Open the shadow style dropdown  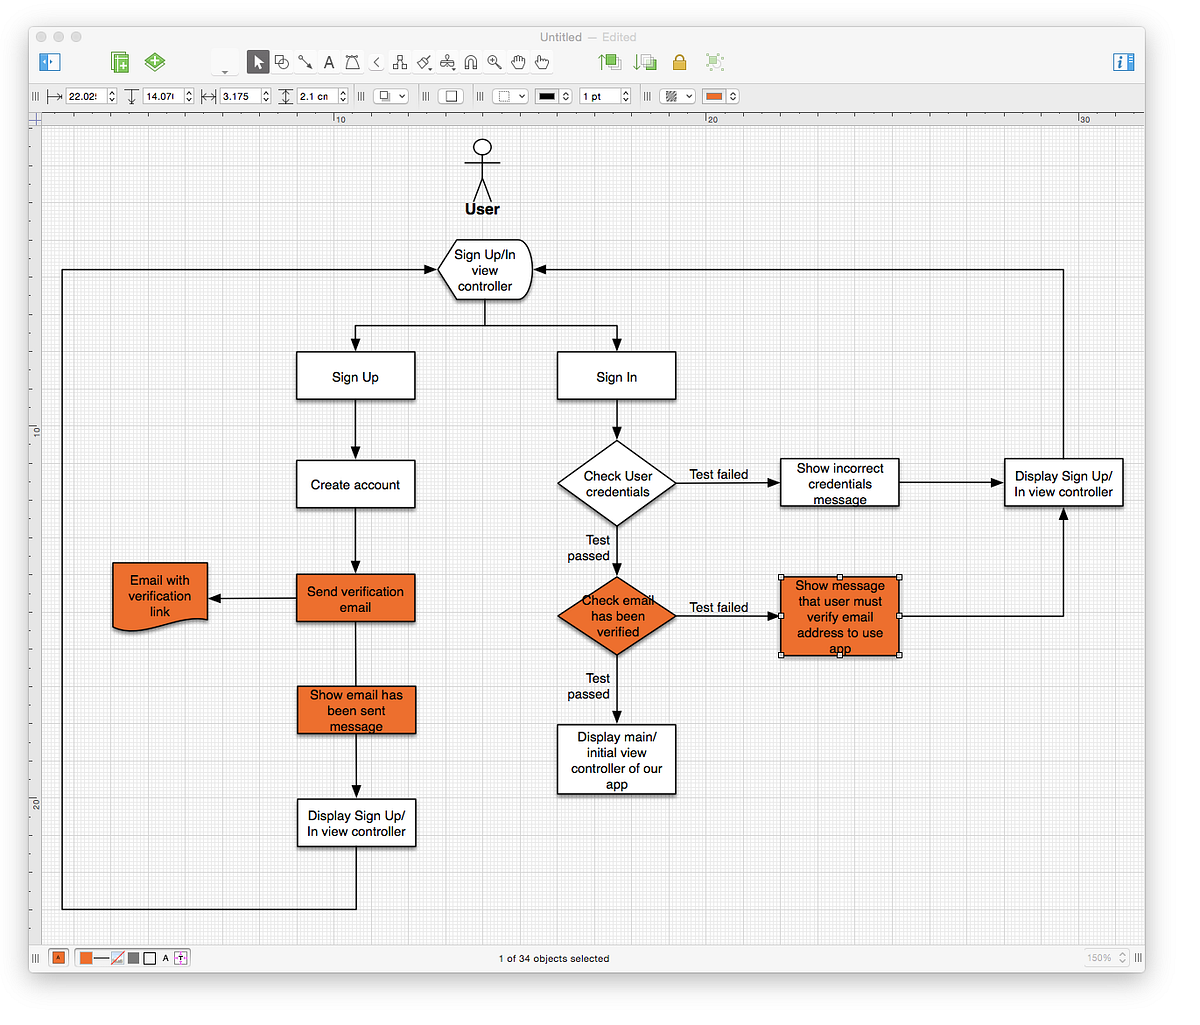tap(391, 95)
